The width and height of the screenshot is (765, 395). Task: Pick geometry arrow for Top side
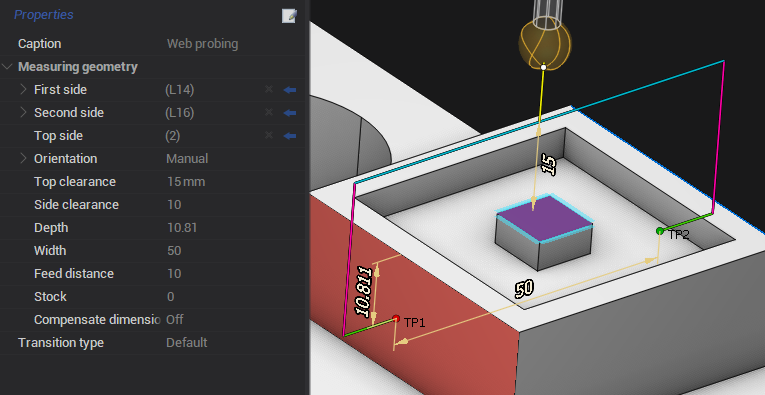290,136
